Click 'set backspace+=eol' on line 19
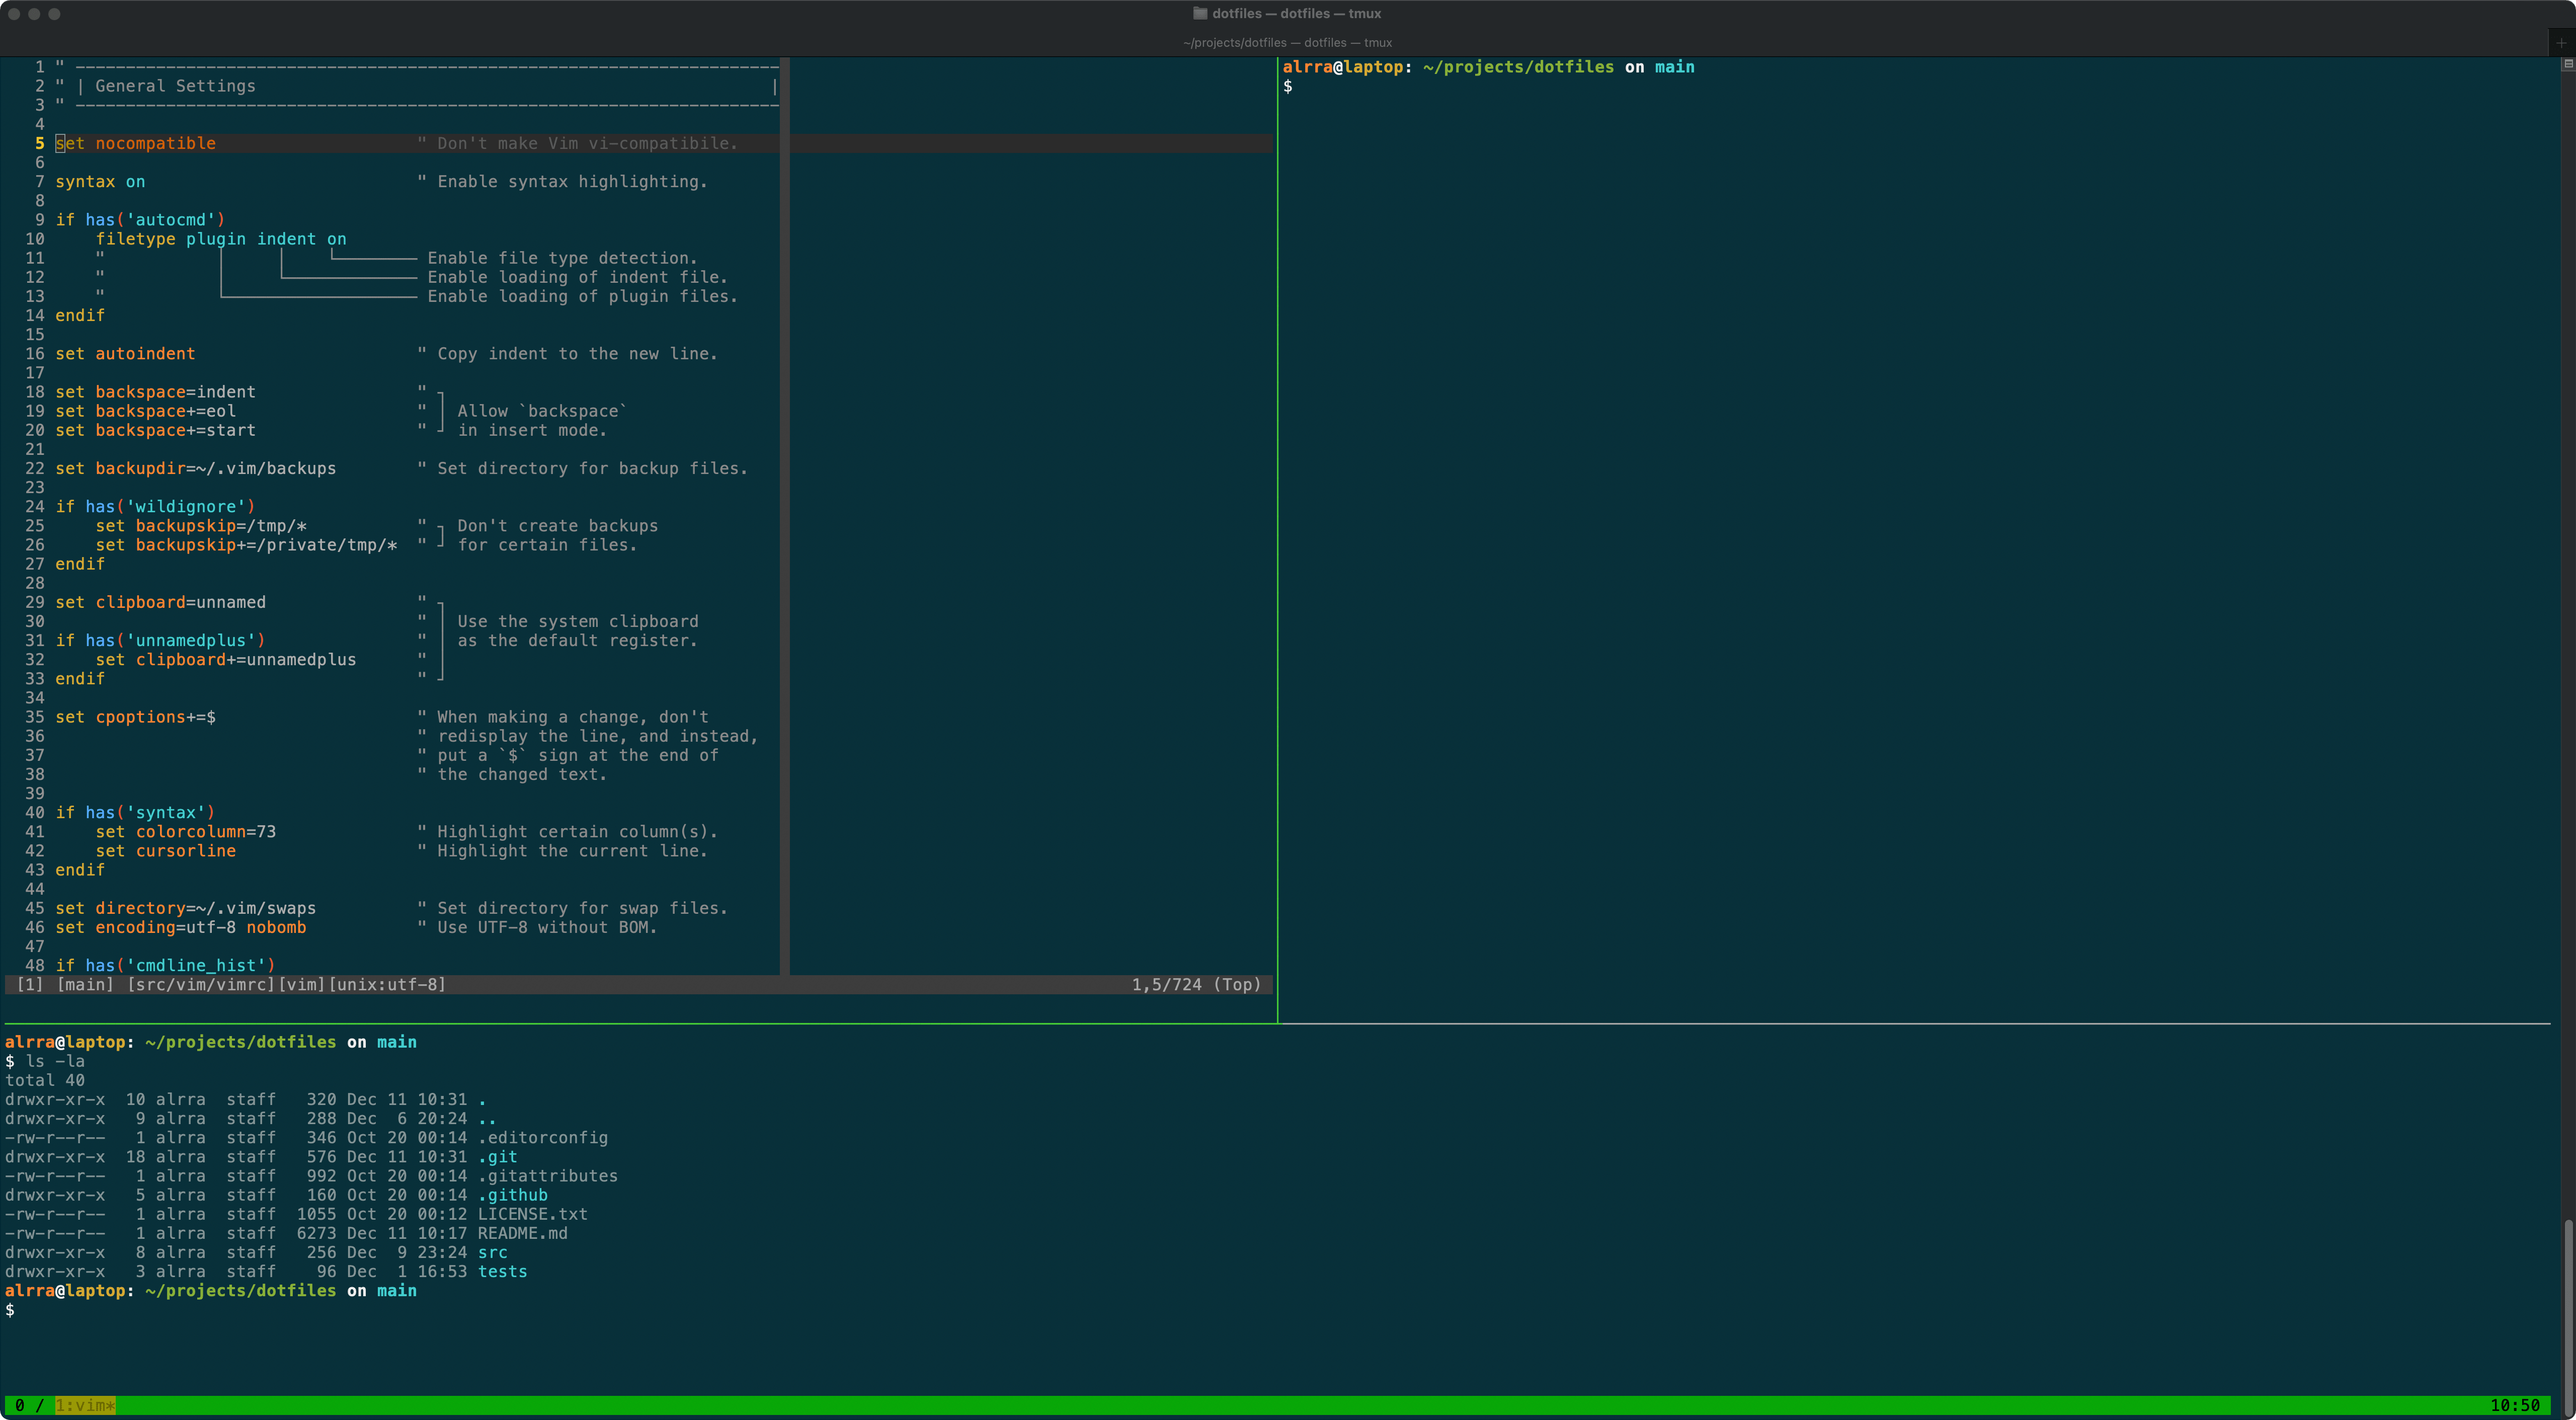 [x=145, y=411]
